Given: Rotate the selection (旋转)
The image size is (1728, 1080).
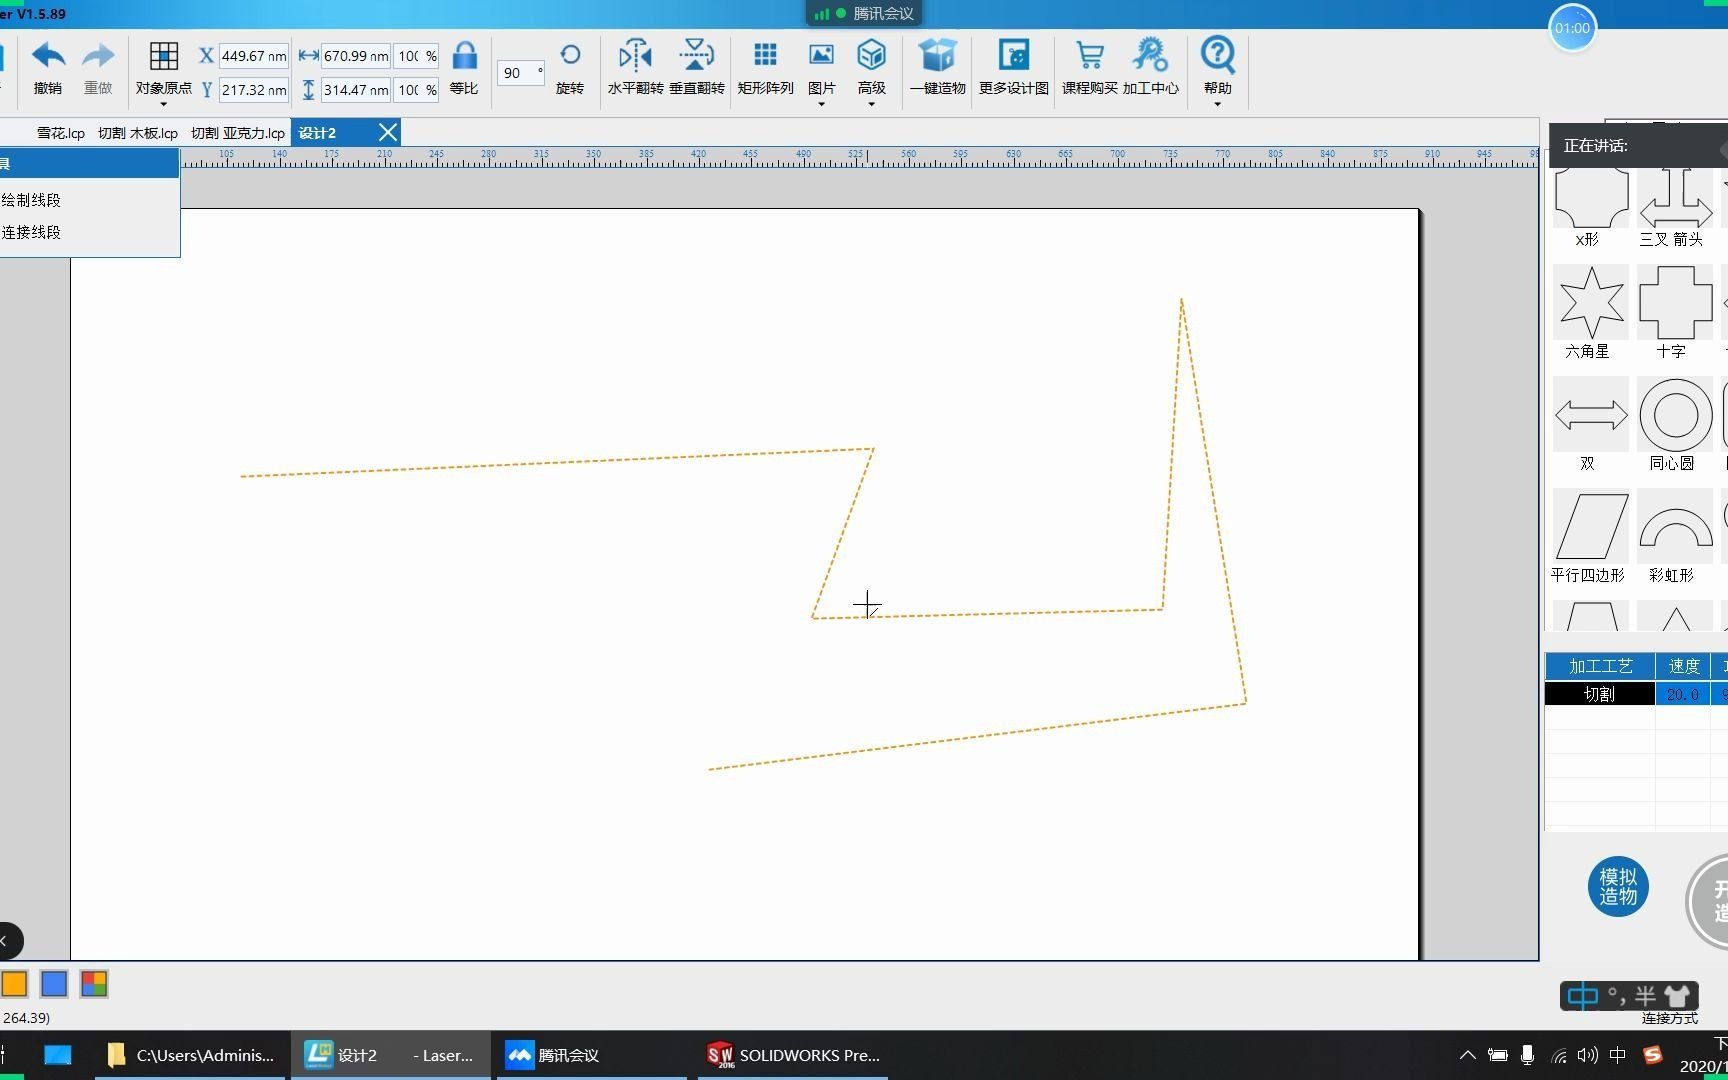Looking at the screenshot, I should 570,68.
